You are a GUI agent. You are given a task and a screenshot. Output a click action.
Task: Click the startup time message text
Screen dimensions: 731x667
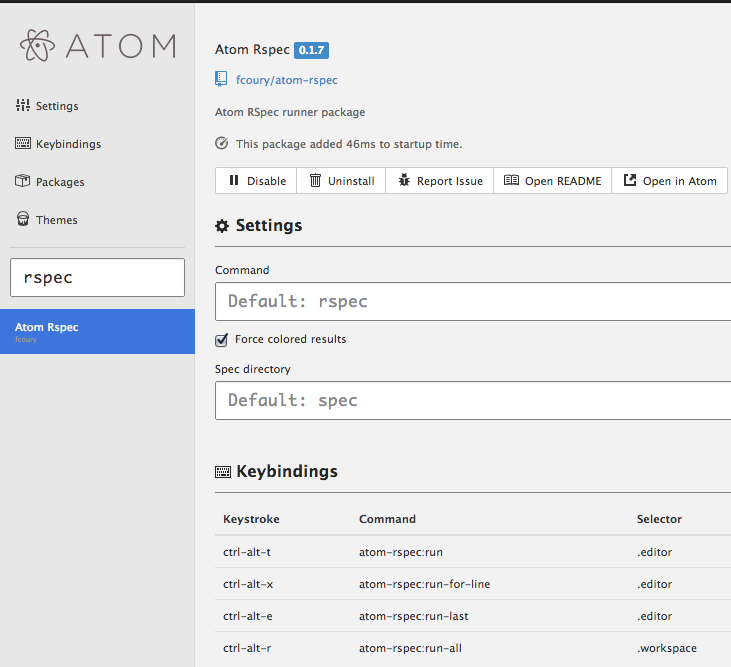coord(349,144)
